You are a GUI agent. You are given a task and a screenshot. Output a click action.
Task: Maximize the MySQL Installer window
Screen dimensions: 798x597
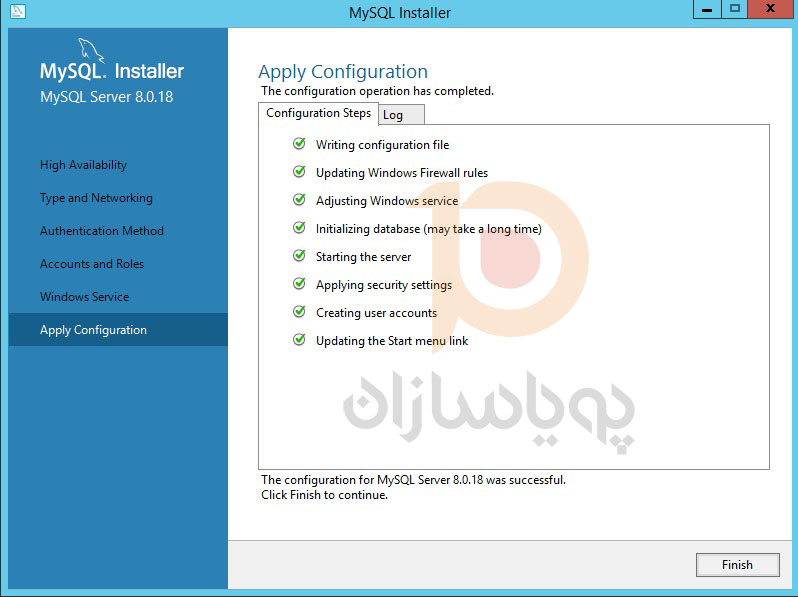pos(735,10)
